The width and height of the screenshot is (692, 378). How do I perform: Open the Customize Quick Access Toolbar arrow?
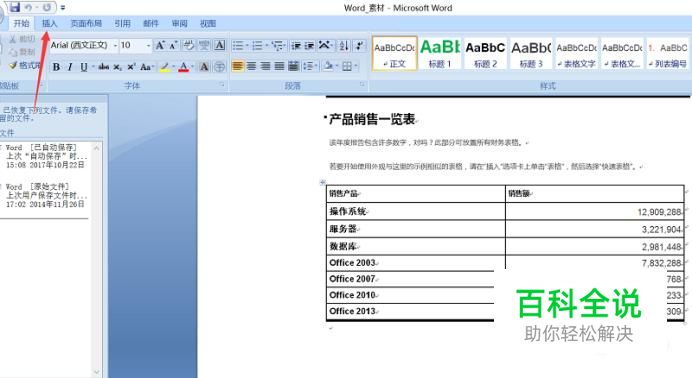pos(63,8)
